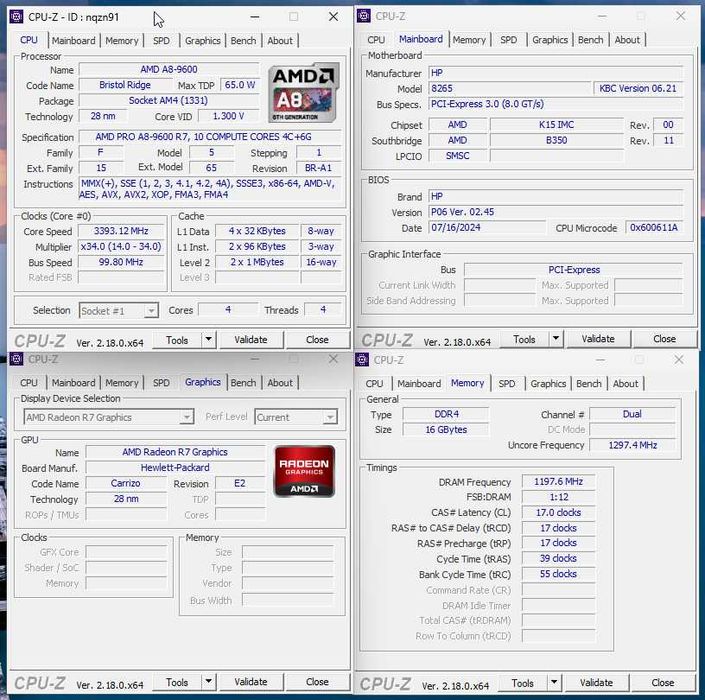This screenshot has width=705, height=700.
Task: Click Tools button in the Memory tab window
Action: [x=522, y=683]
